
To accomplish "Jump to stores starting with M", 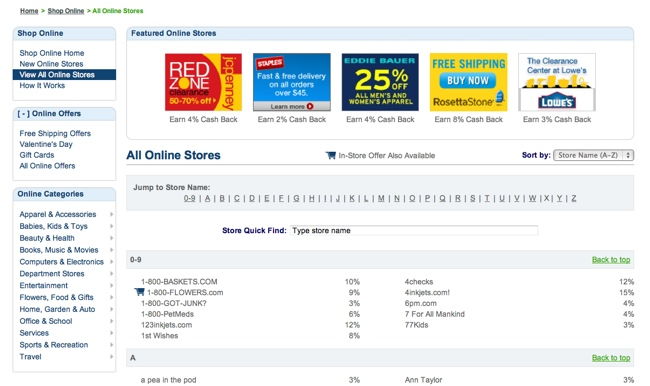I will (x=381, y=198).
